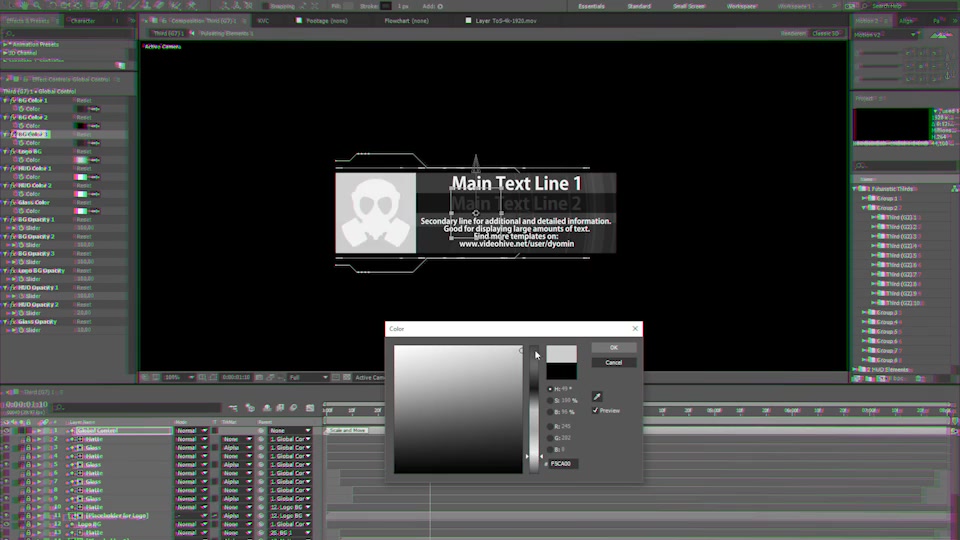The width and height of the screenshot is (960, 540).
Task: Switch to the Character panel tab
Action: (x=83, y=21)
